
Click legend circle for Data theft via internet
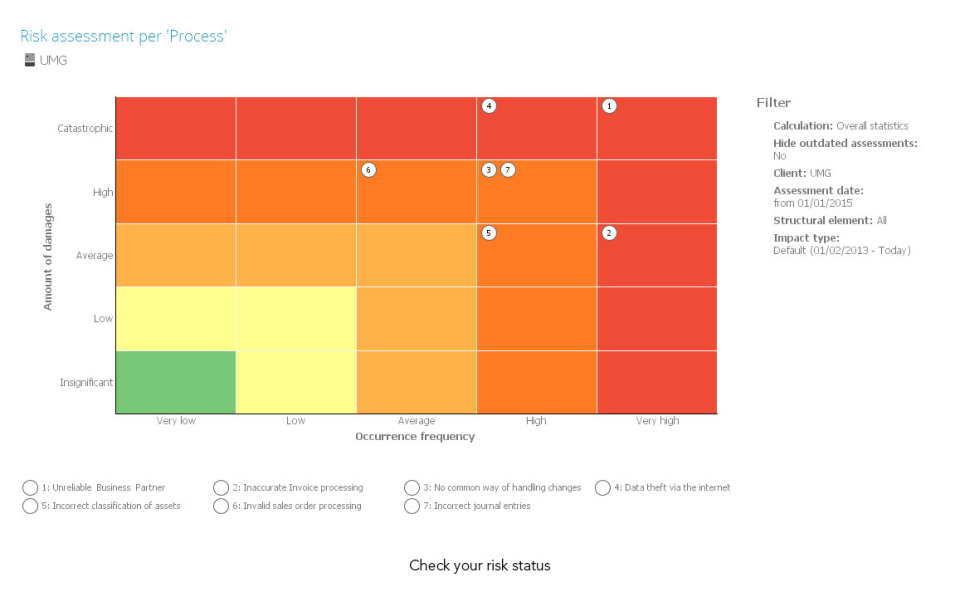[603, 488]
